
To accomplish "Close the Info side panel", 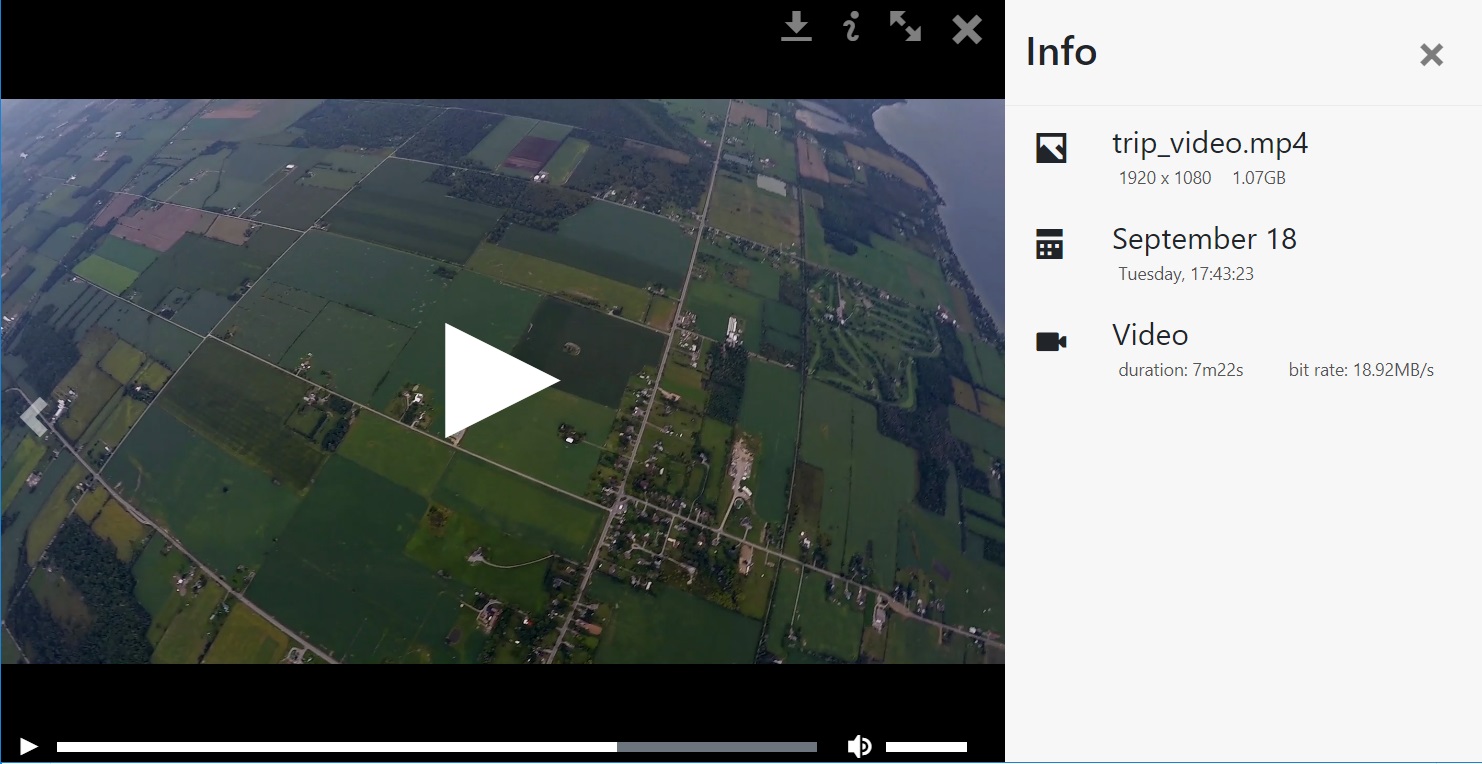I will [1431, 55].
